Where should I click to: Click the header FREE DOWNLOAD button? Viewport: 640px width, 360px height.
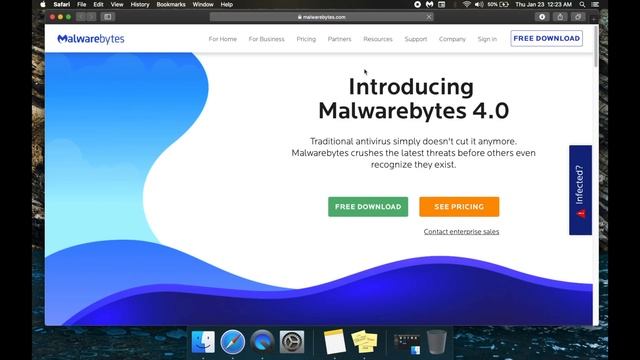point(547,38)
